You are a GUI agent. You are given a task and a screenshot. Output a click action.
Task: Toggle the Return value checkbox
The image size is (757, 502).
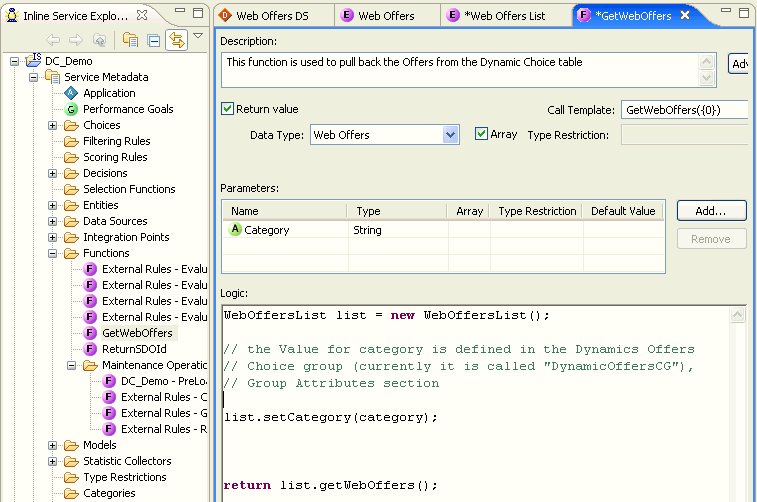click(x=228, y=109)
